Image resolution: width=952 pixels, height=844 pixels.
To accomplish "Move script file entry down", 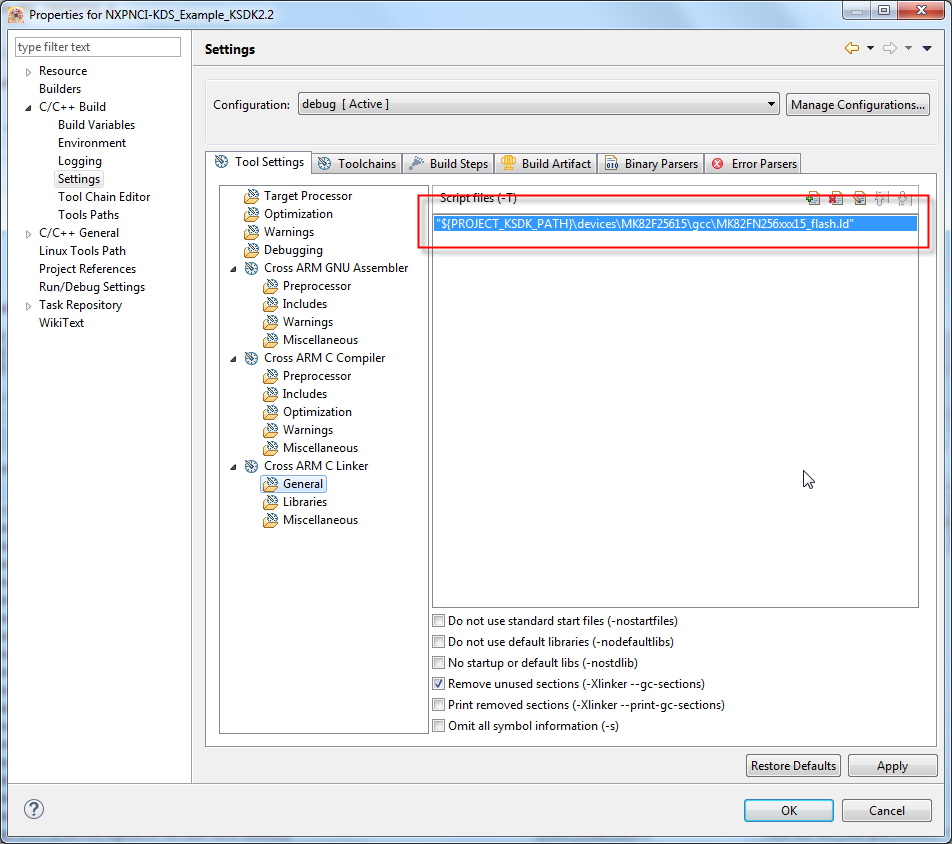I will (903, 198).
